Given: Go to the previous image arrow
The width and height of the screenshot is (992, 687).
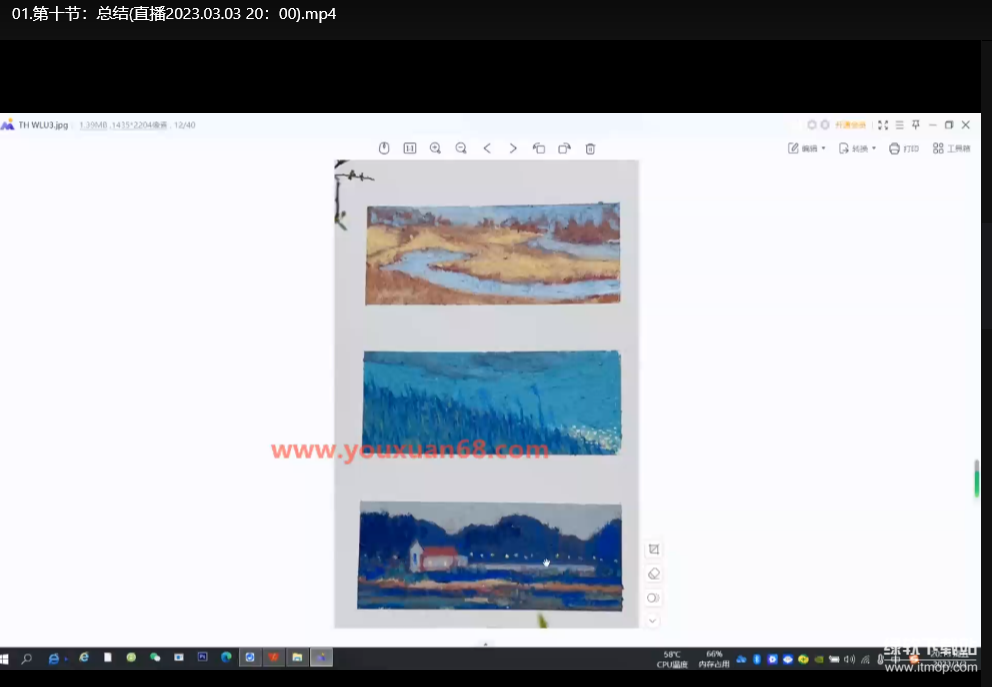Looking at the screenshot, I should 487,148.
